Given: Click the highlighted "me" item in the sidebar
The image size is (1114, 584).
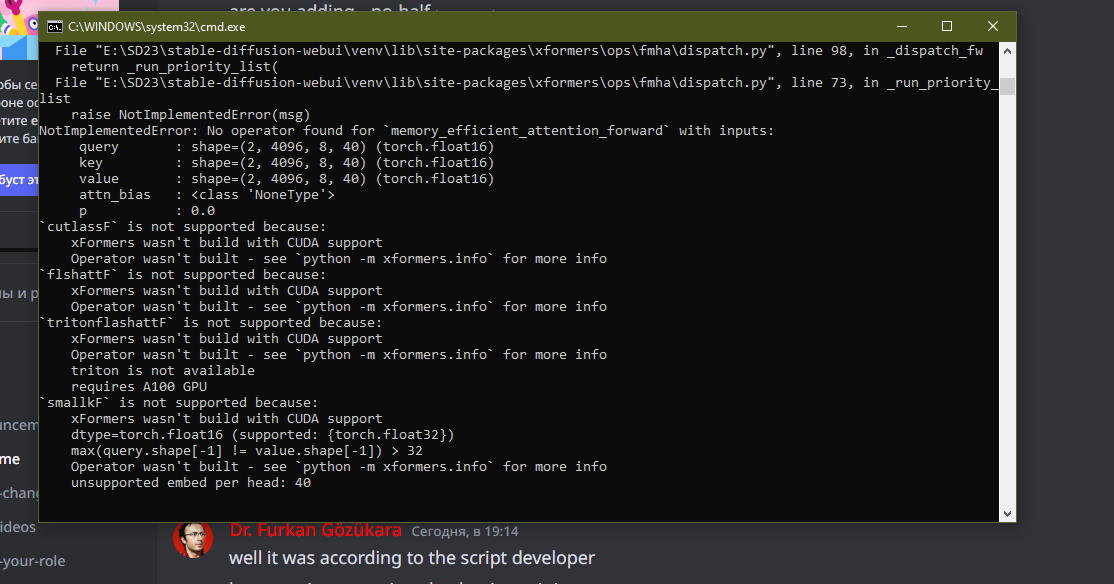Looking at the screenshot, I should point(10,459).
